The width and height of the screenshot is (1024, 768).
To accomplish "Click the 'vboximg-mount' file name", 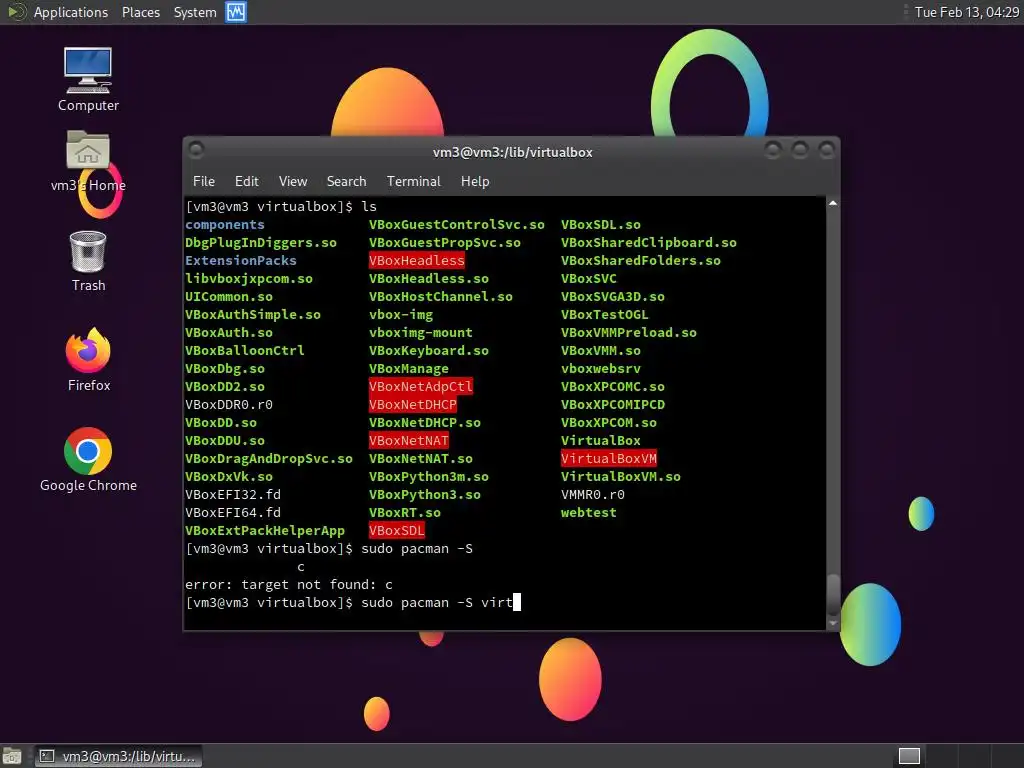I will pos(421,332).
